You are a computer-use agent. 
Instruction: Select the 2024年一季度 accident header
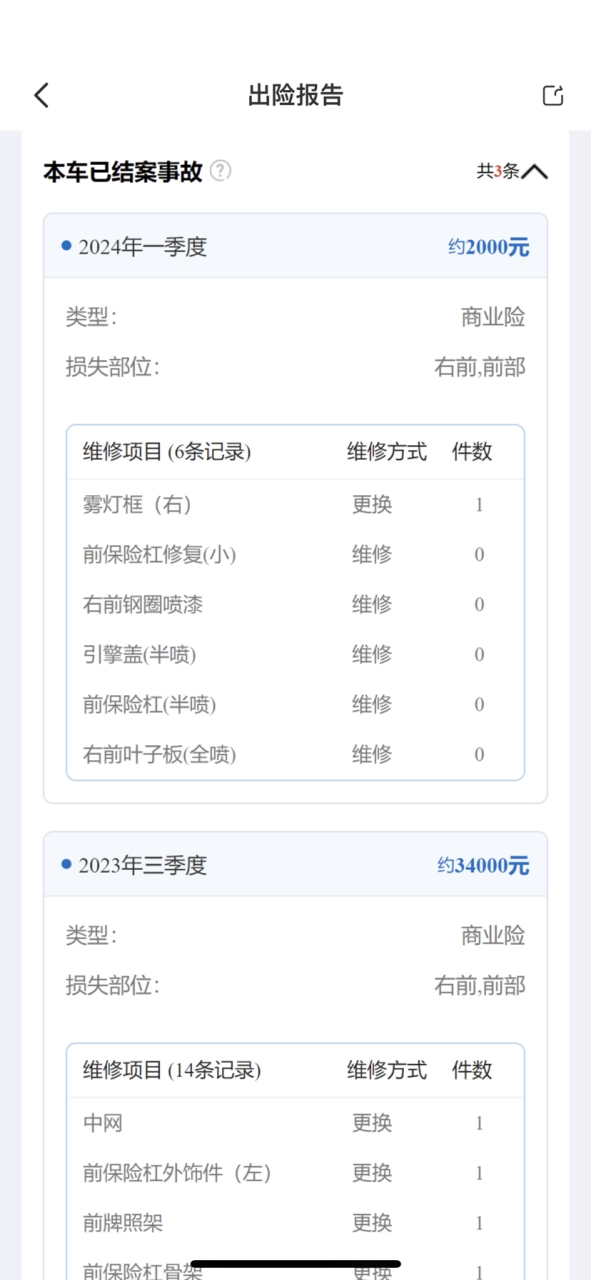[x=295, y=247]
